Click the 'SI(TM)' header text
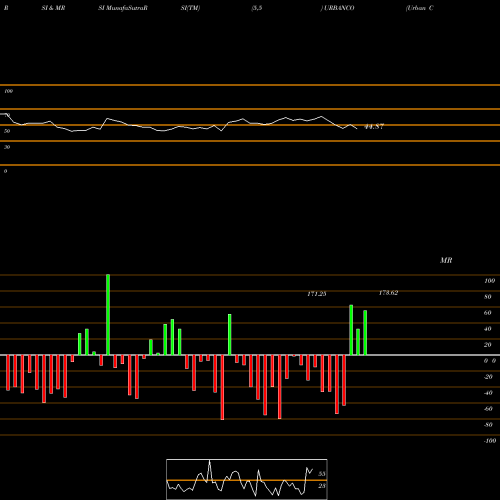The width and height of the screenshot is (500, 500). click(x=190, y=8)
